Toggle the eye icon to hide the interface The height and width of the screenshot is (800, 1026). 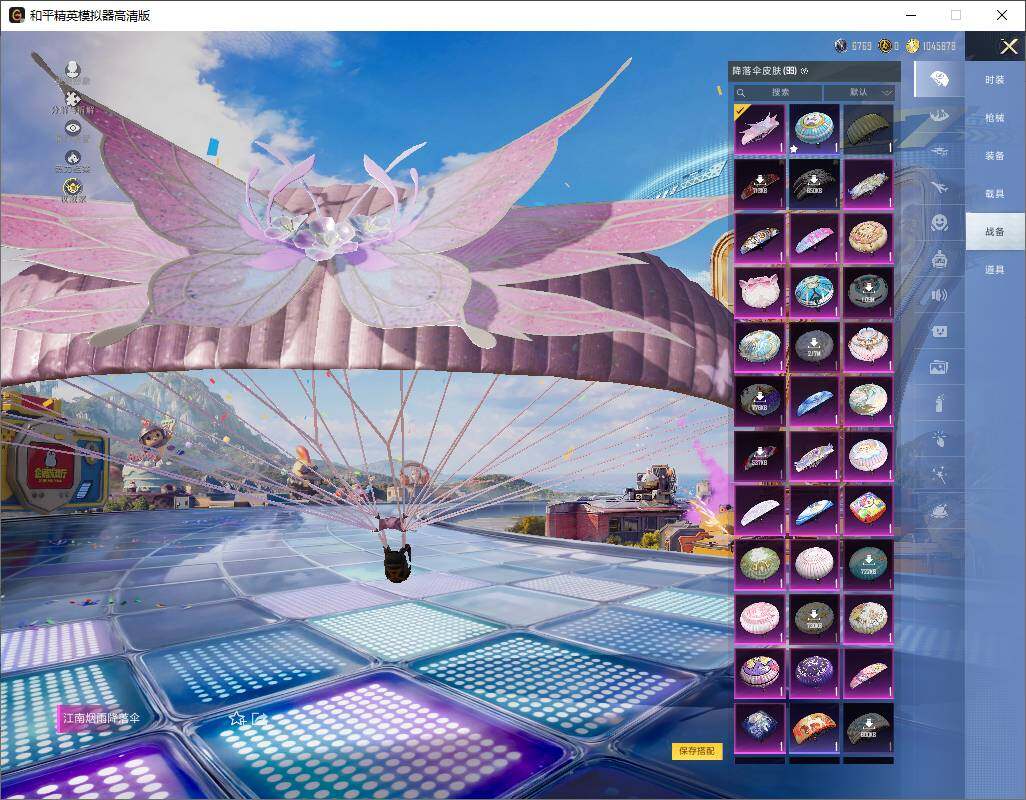(x=73, y=128)
